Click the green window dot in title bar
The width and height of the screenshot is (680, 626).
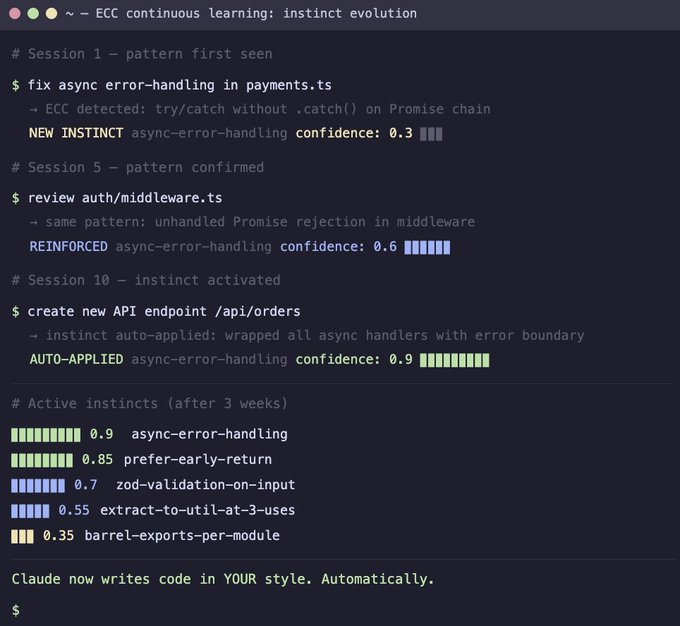click(33, 14)
